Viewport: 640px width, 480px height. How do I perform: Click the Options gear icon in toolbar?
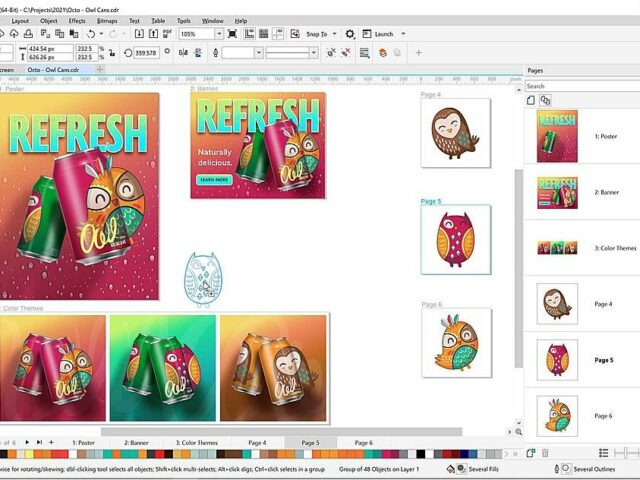point(350,34)
